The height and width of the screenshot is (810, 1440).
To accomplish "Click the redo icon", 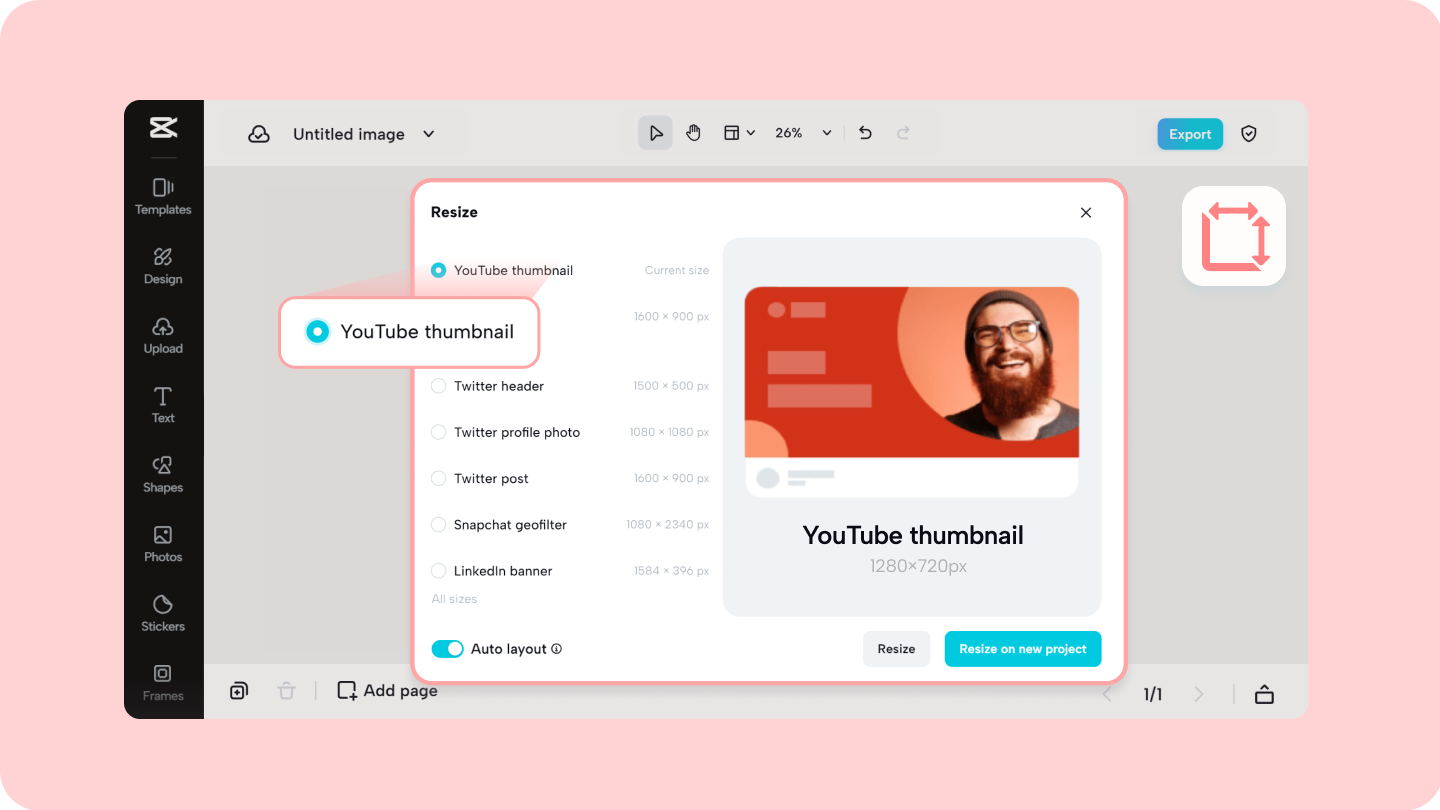I will click(902, 132).
